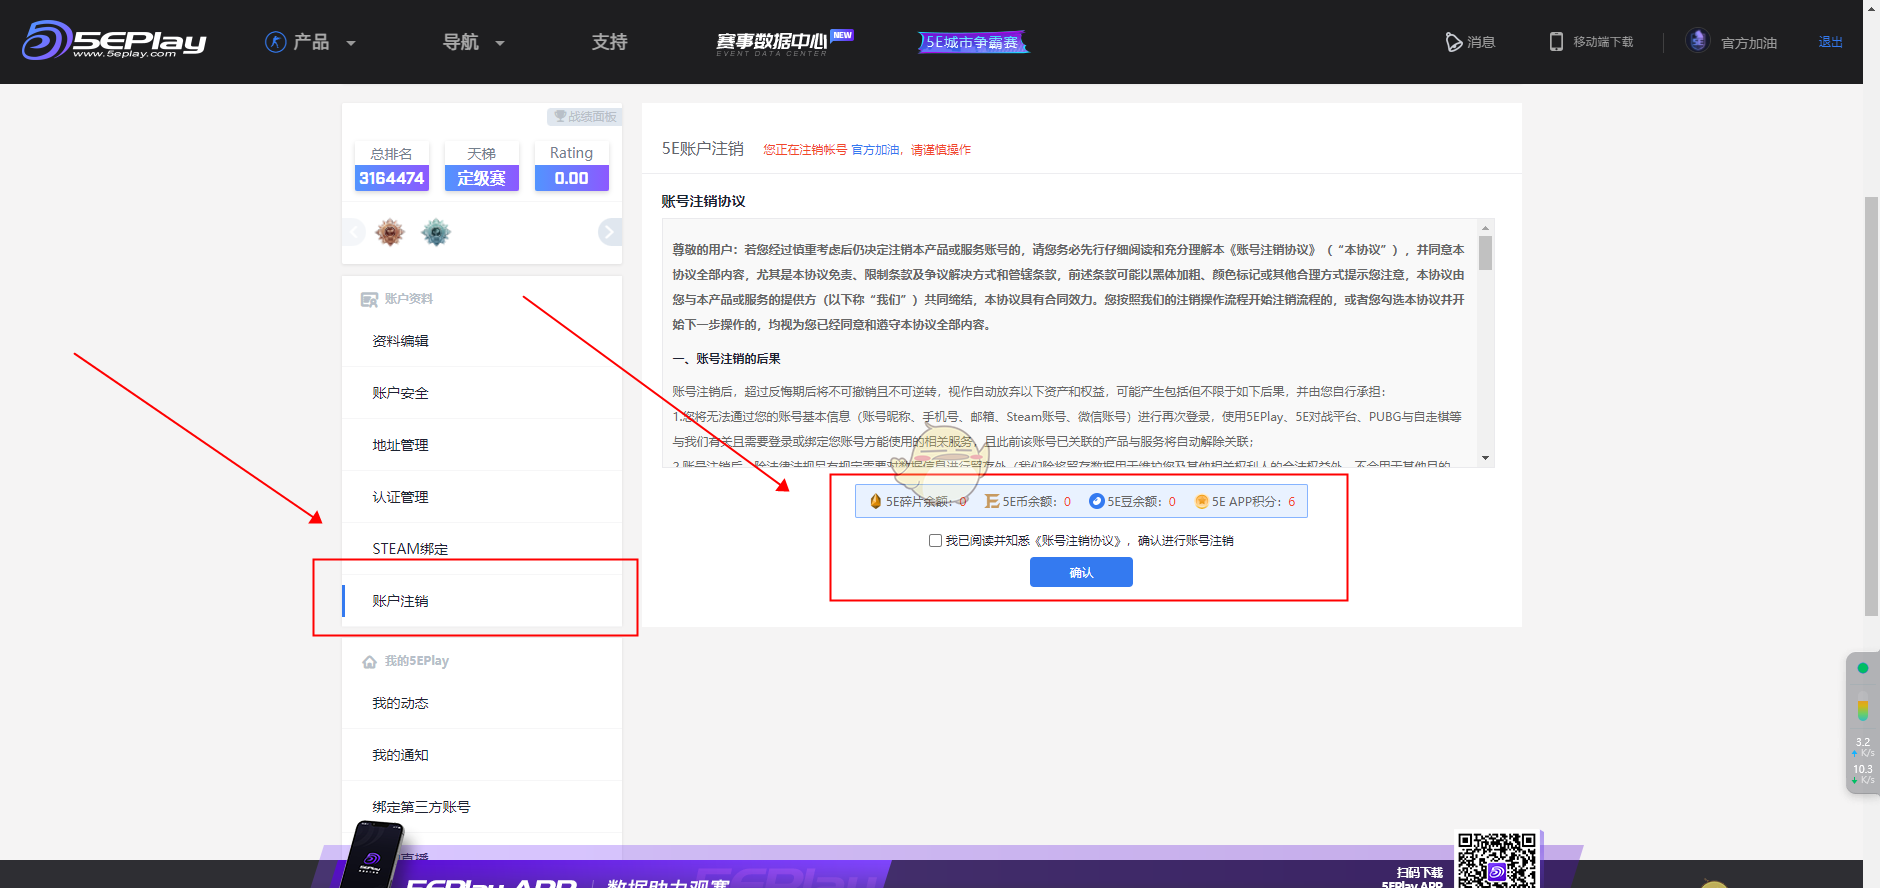Open 认证管理 in sidebar
The width and height of the screenshot is (1880, 888).
coord(482,497)
